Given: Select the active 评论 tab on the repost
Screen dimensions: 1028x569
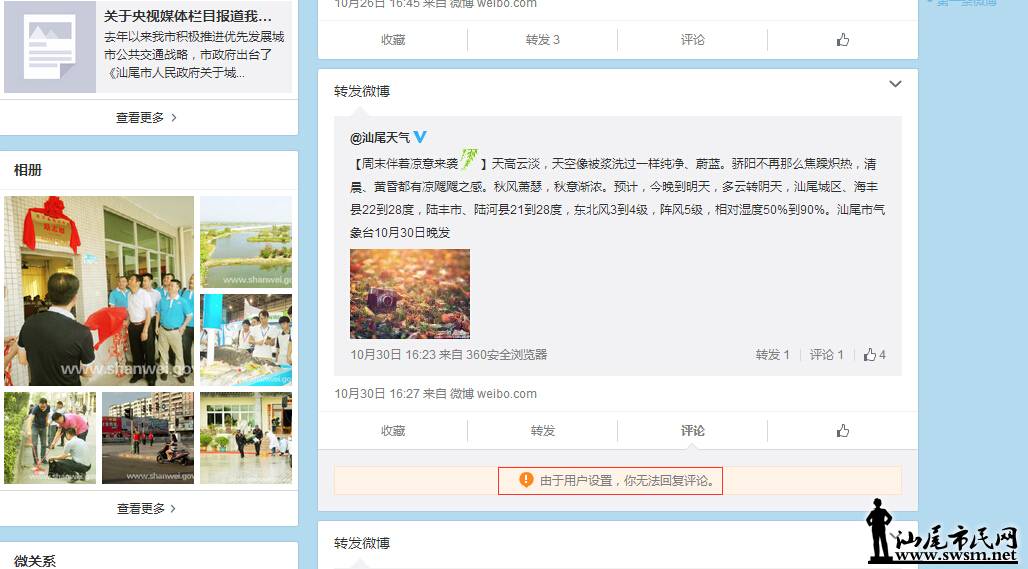Looking at the screenshot, I should tap(692, 431).
